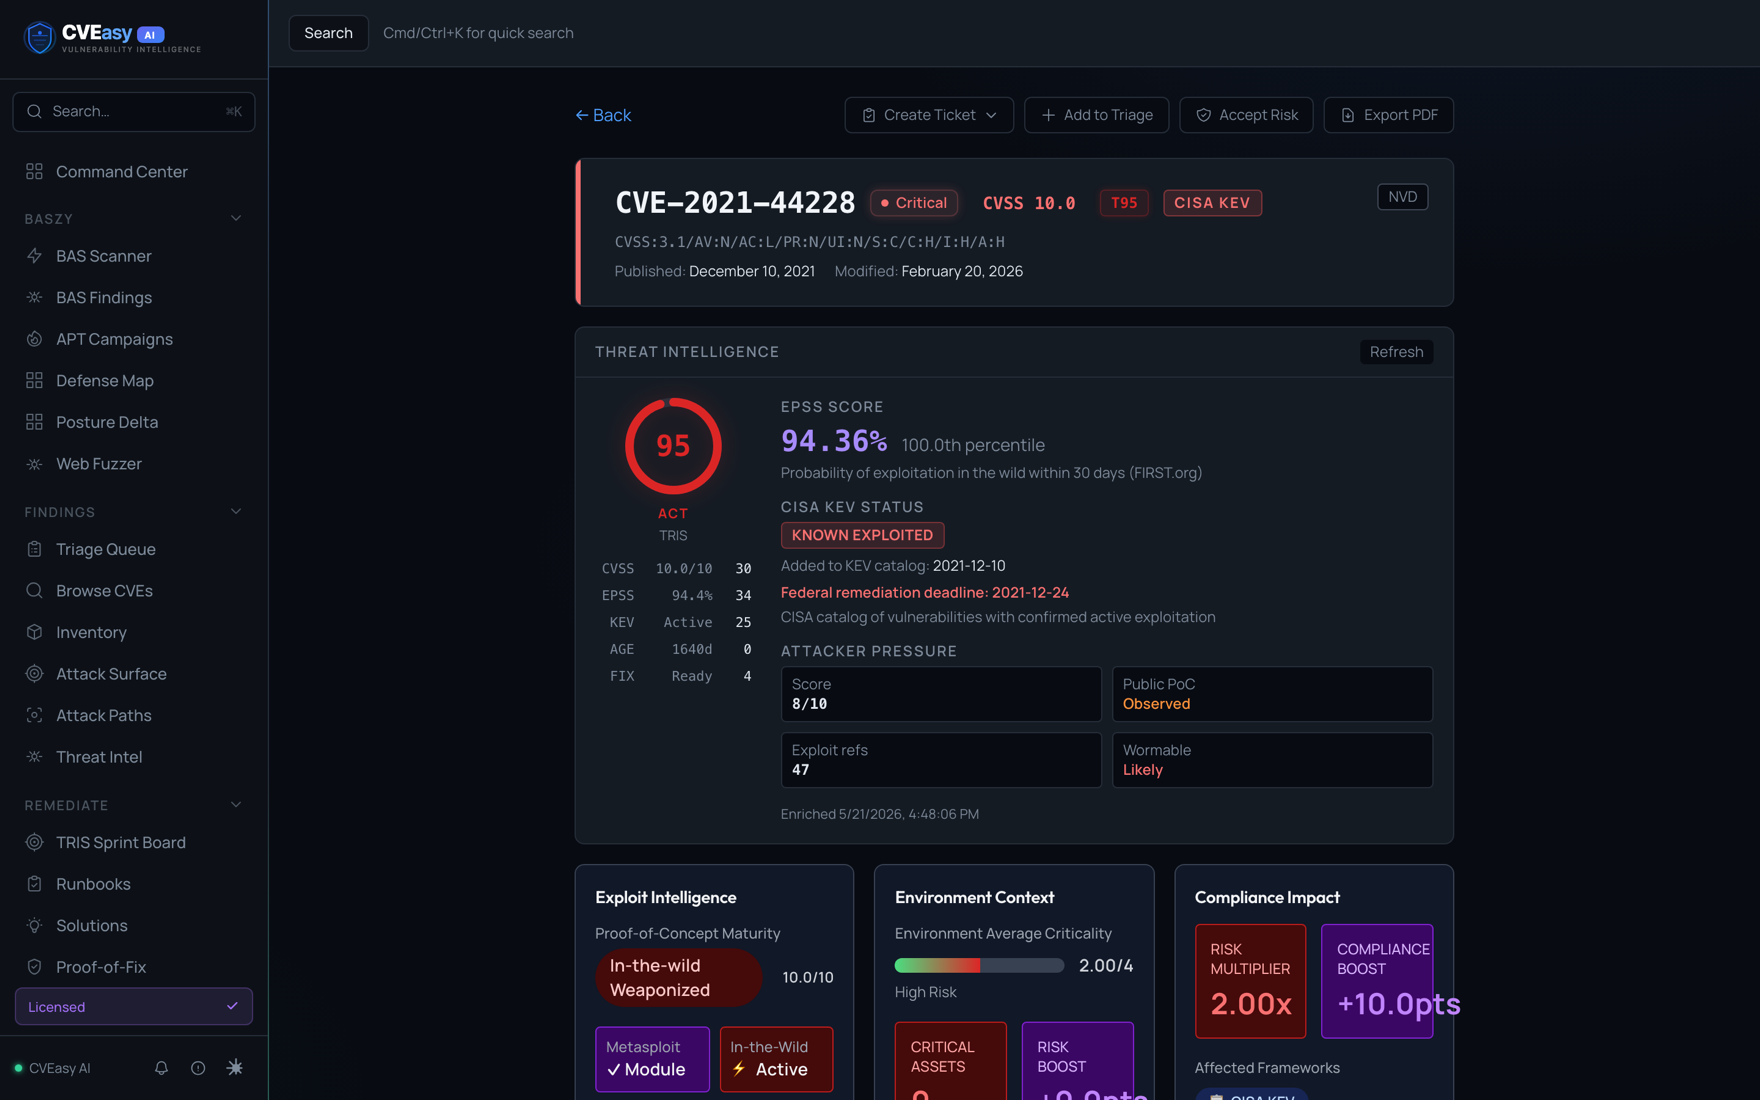Click the Public PoC Observed card
The image size is (1760, 1100).
click(x=1272, y=694)
